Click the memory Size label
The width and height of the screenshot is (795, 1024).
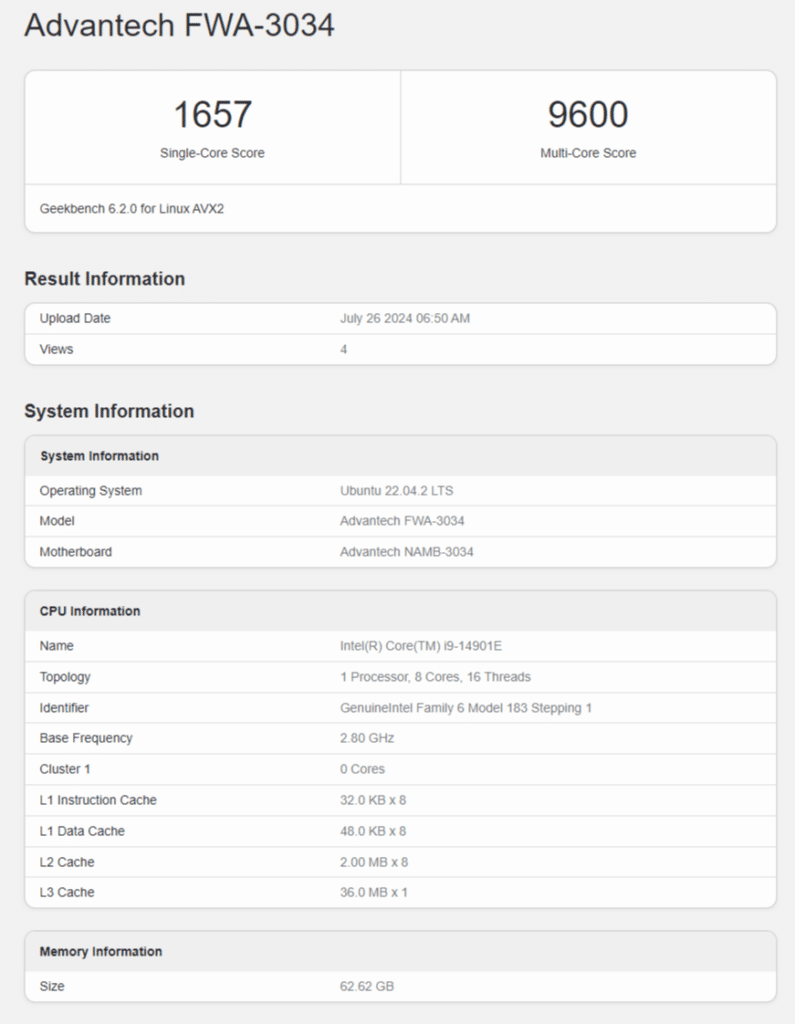pos(52,987)
